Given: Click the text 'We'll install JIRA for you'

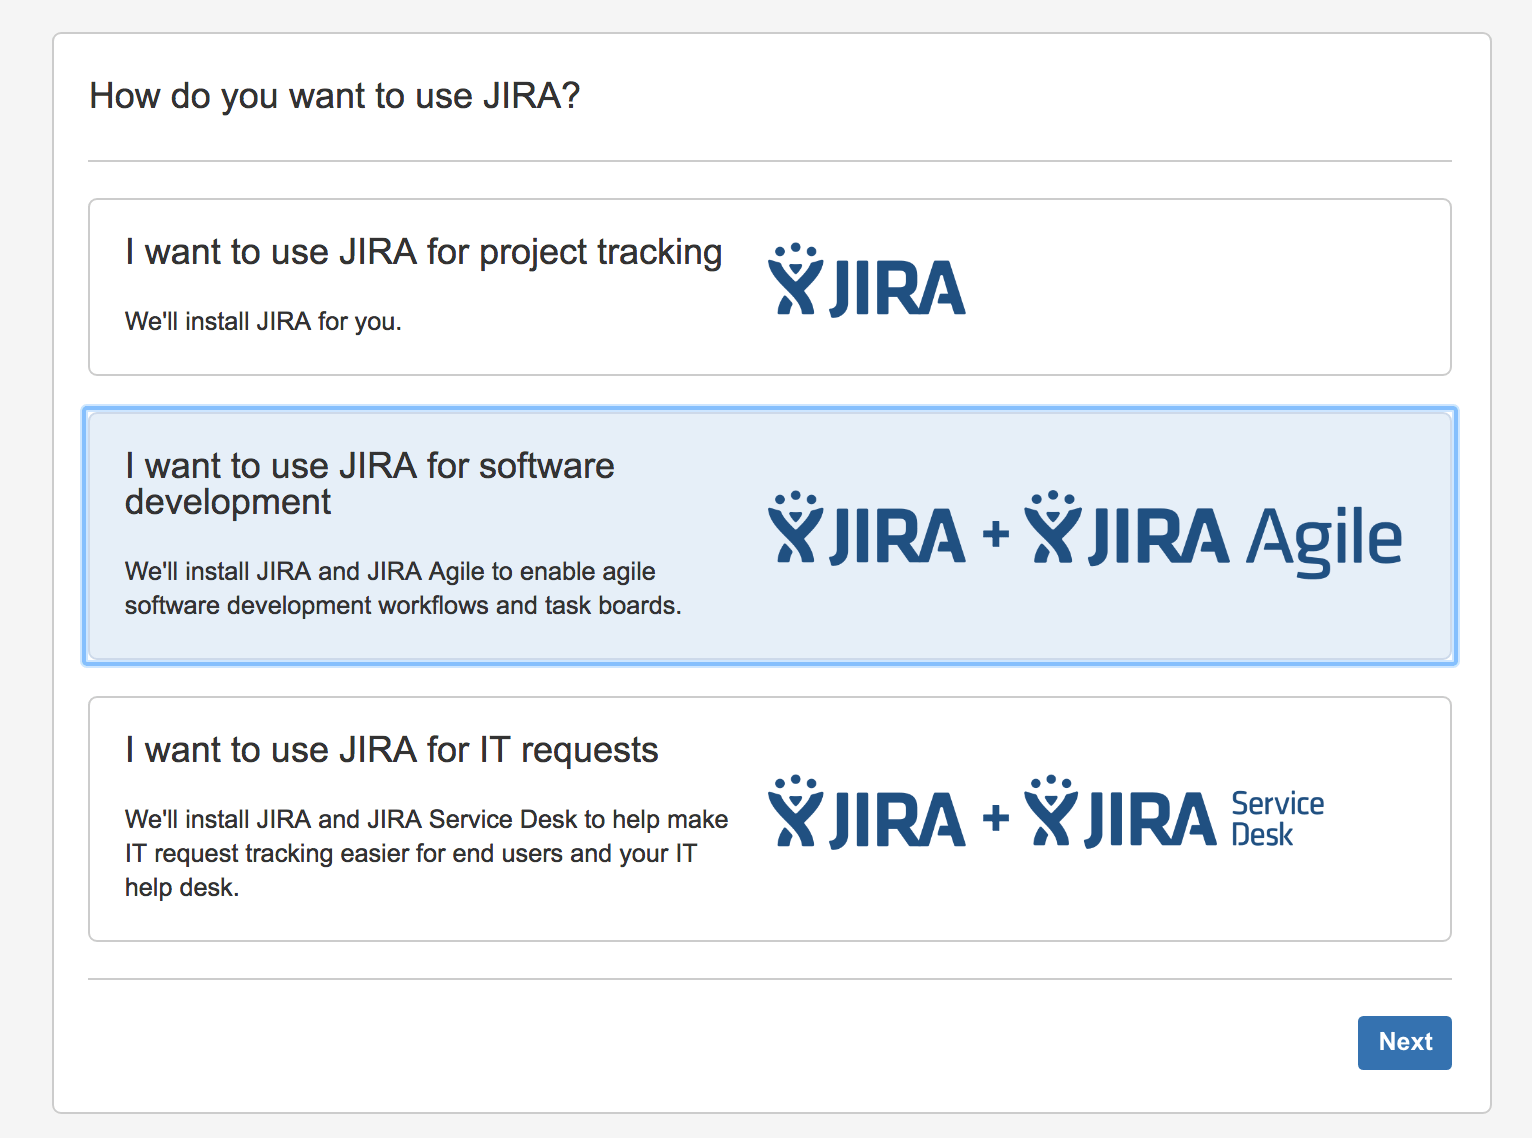Looking at the screenshot, I should click(262, 321).
